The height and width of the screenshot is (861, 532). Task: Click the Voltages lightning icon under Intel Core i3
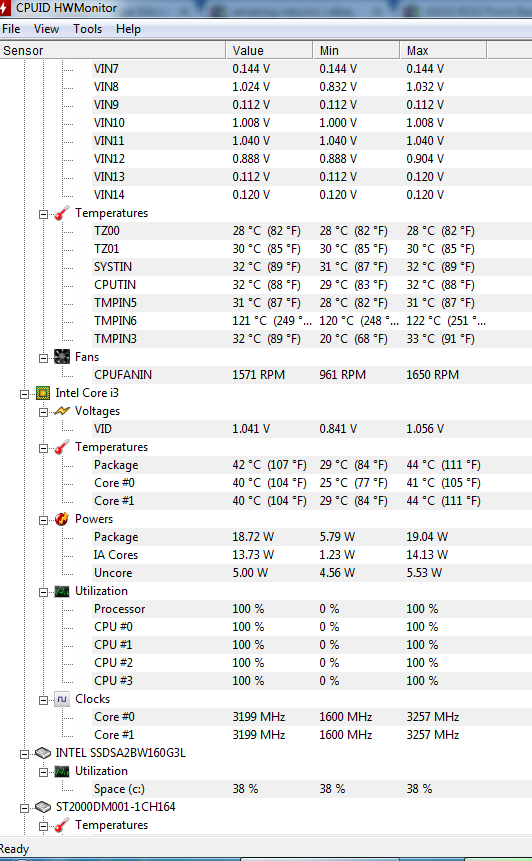(62, 411)
